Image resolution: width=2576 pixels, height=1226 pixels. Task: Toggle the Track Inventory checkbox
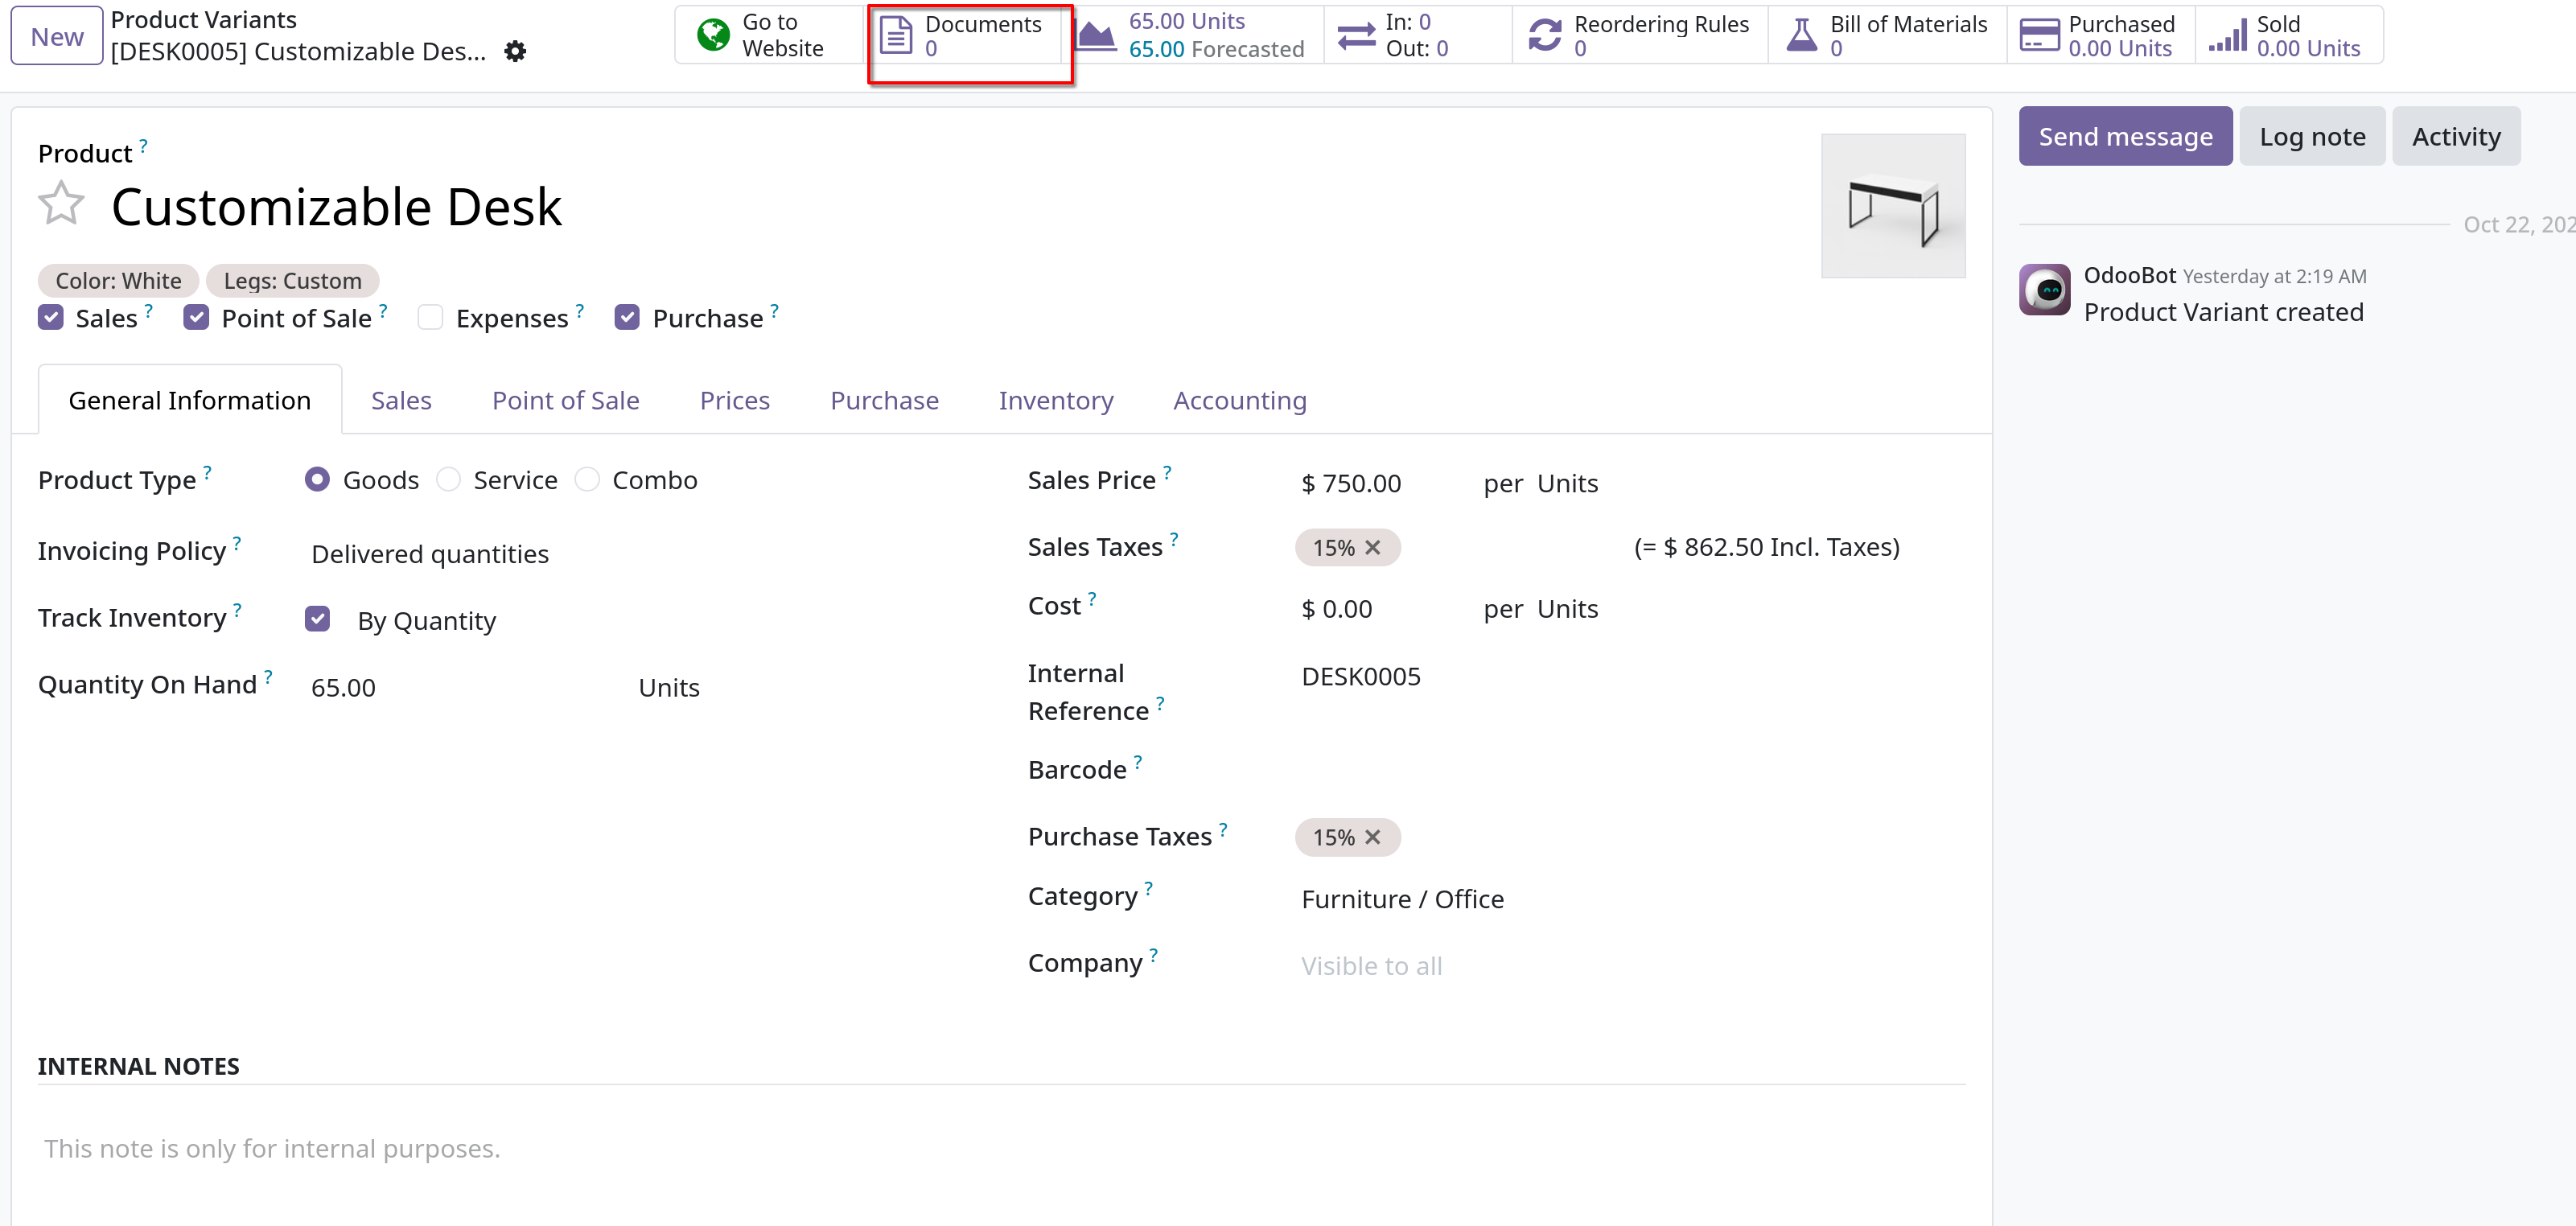tap(317, 620)
